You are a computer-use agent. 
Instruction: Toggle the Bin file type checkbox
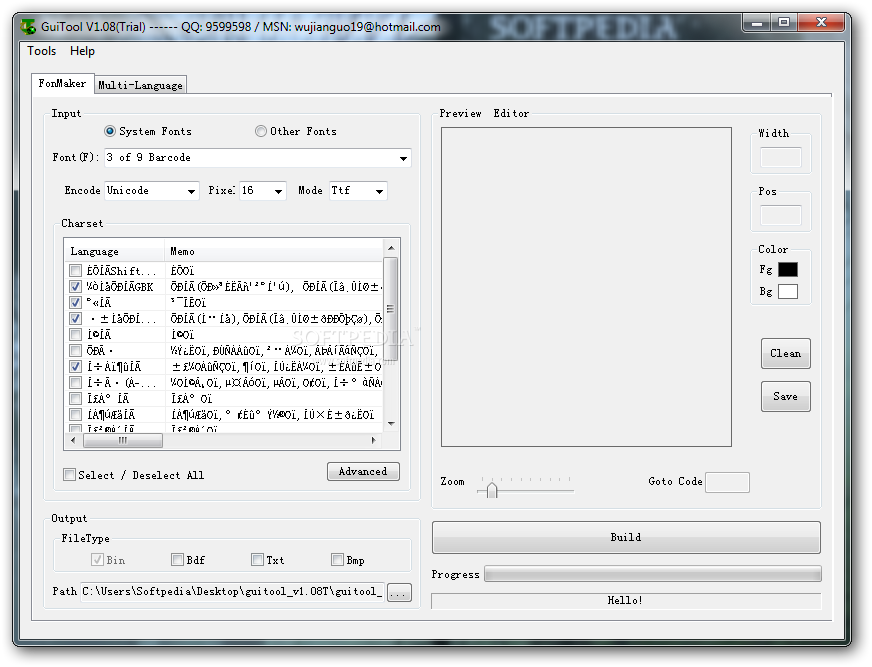coord(97,560)
